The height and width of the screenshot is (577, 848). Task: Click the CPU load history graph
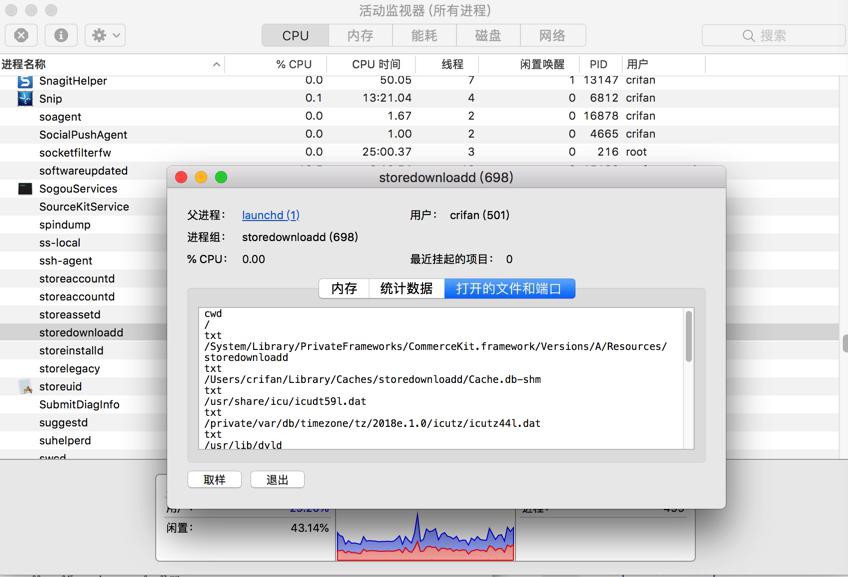(426, 535)
